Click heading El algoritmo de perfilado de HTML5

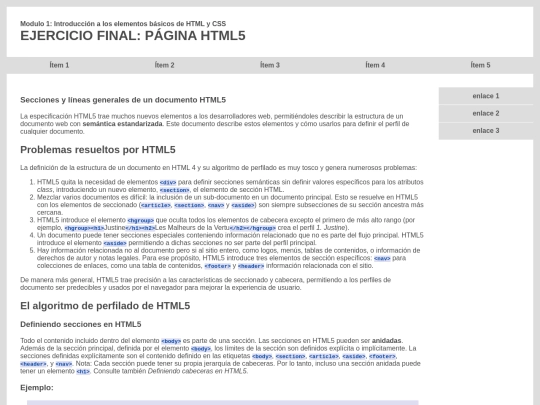(105, 306)
